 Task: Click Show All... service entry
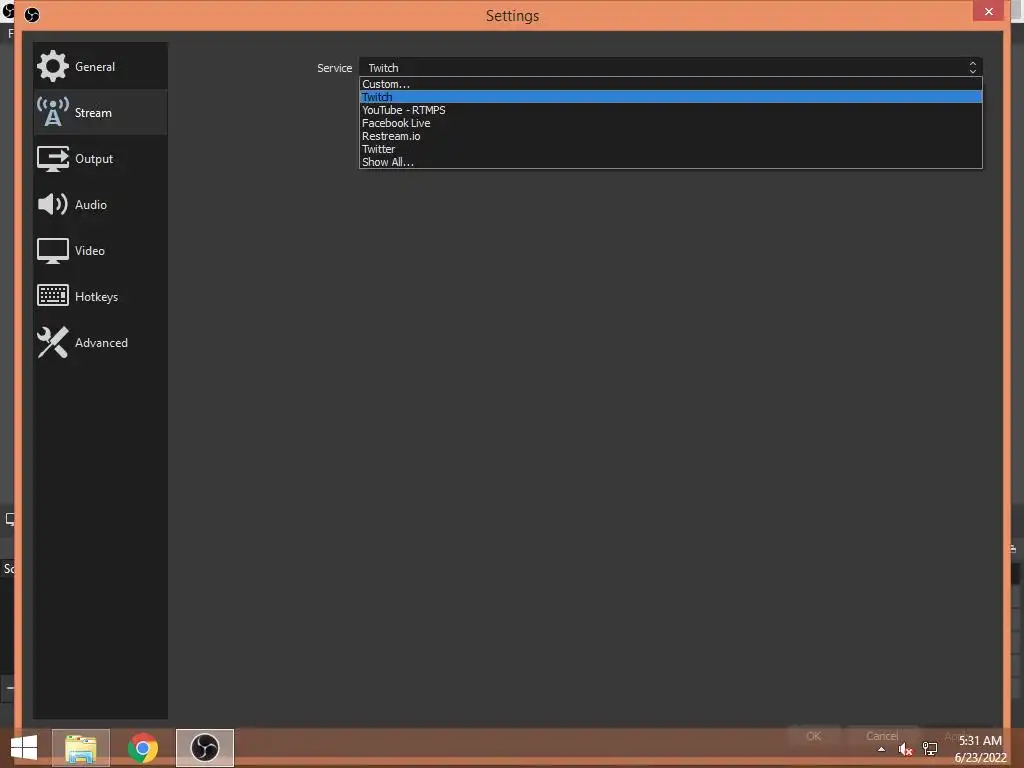[671, 162]
